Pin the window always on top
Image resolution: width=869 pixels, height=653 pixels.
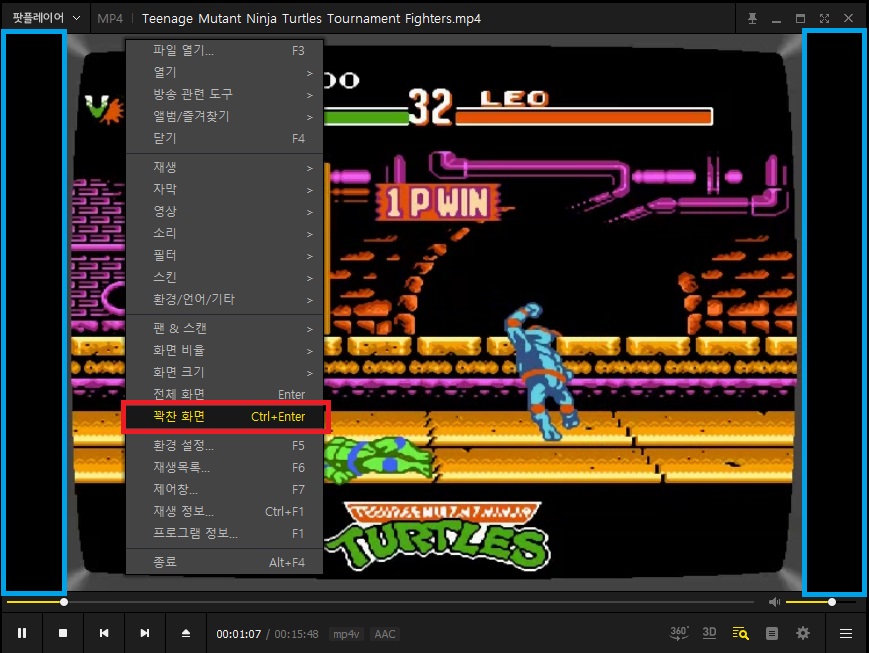pos(752,18)
